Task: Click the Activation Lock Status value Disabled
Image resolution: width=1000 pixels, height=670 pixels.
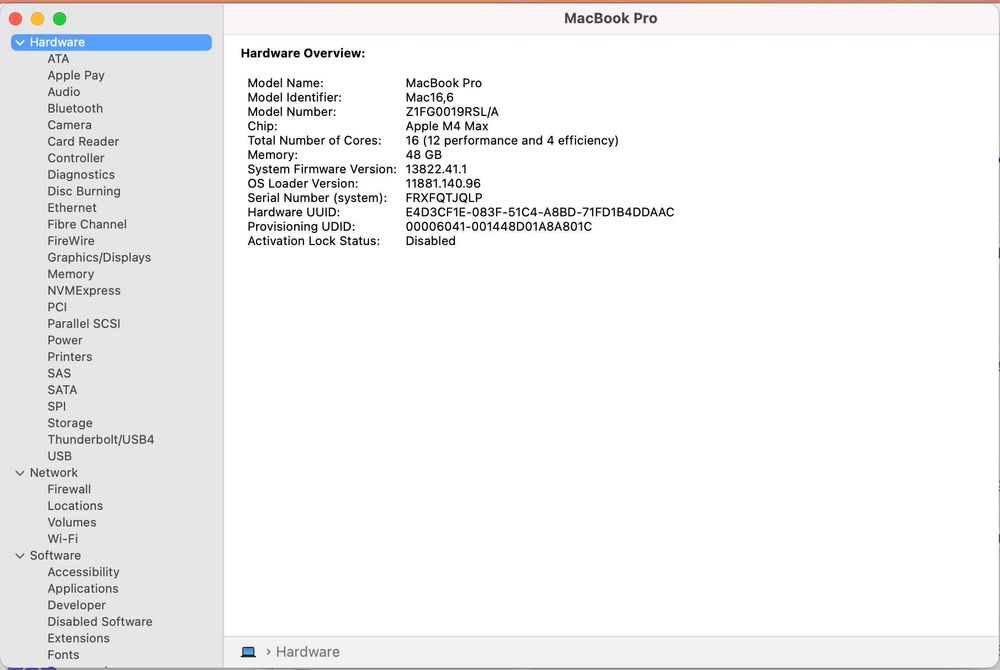Action: [x=430, y=241]
